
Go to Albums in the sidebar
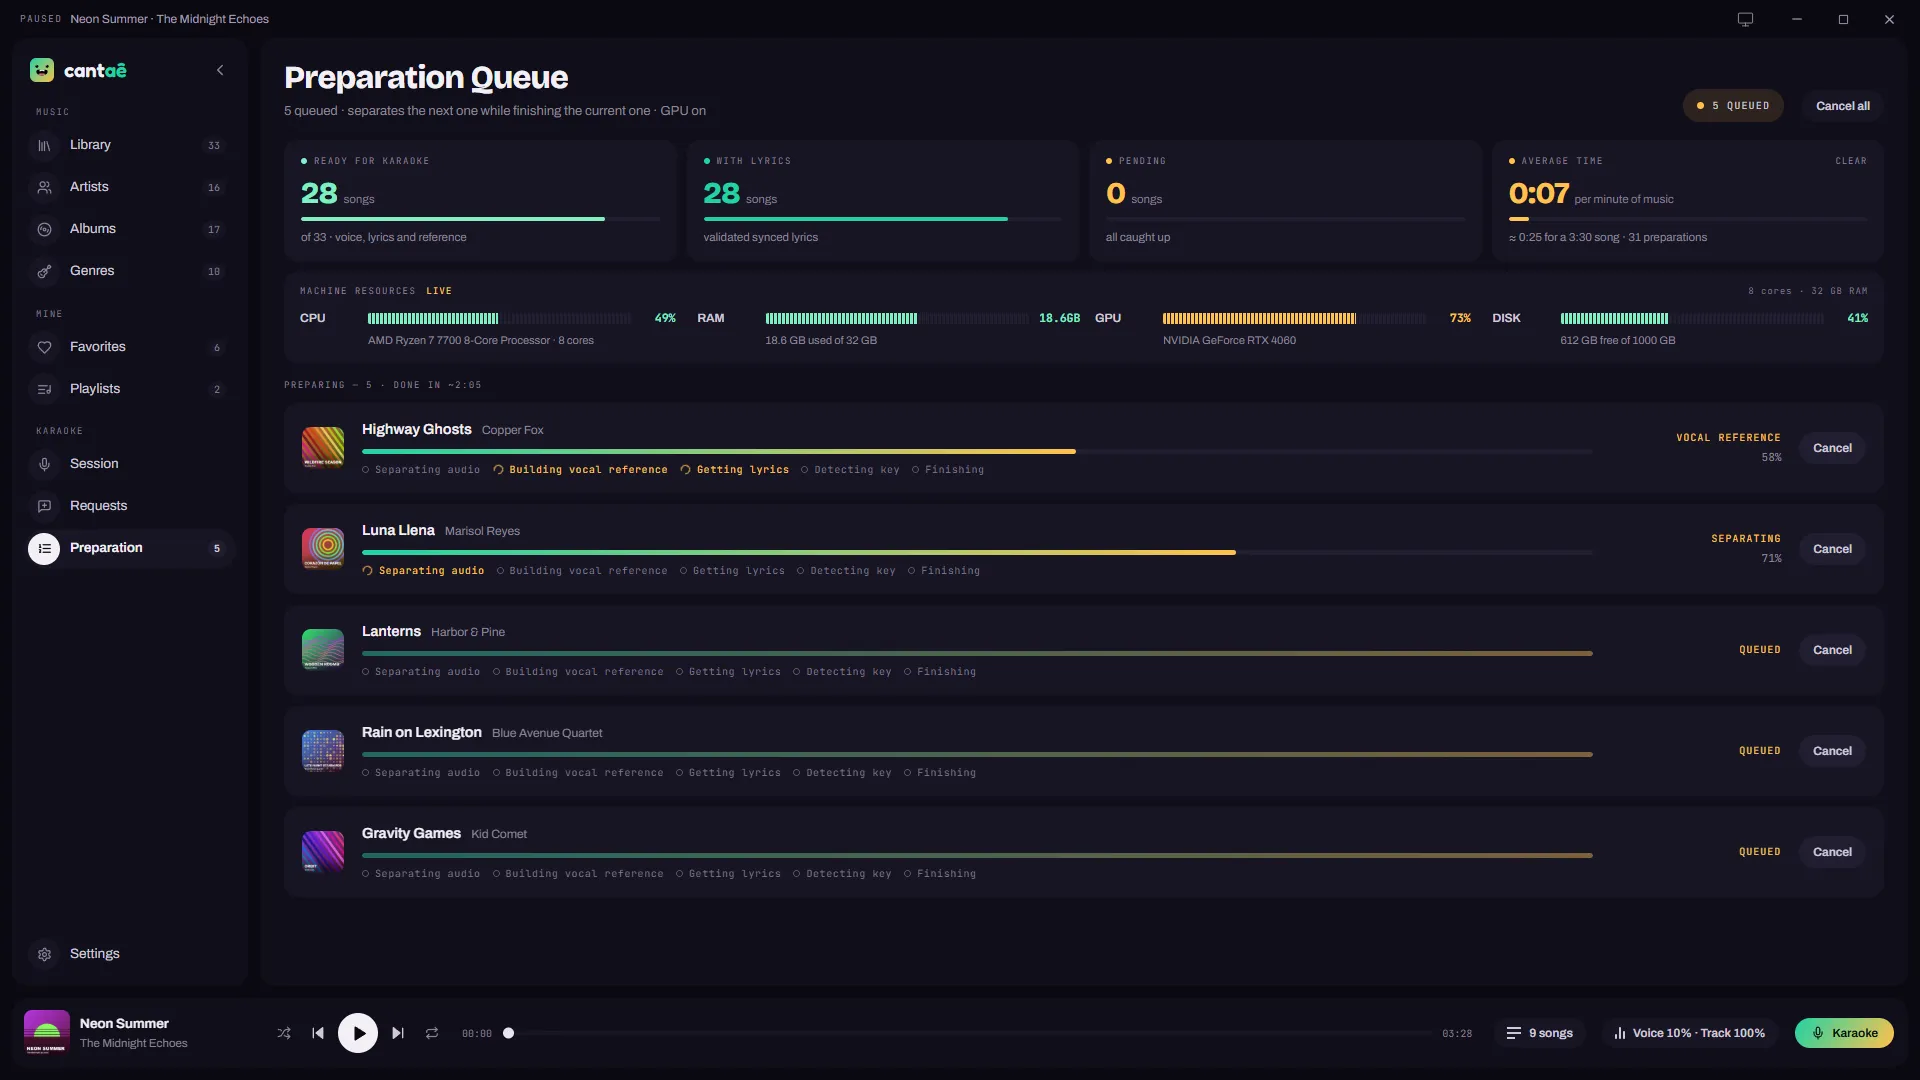(x=130, y=229)
